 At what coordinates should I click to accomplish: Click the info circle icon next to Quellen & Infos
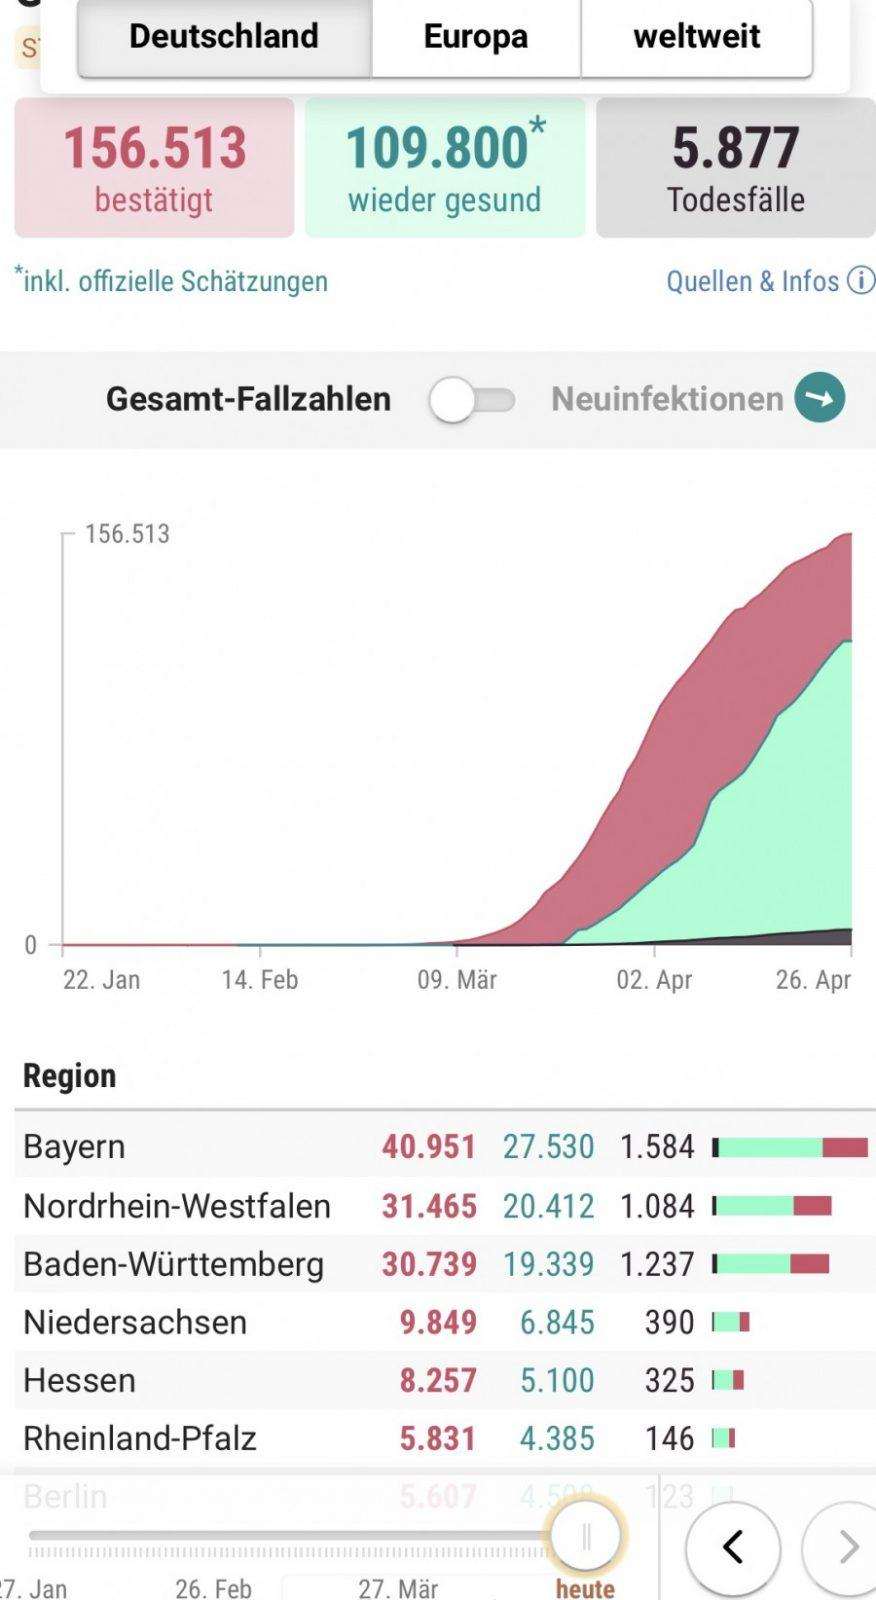coord(861,280)
